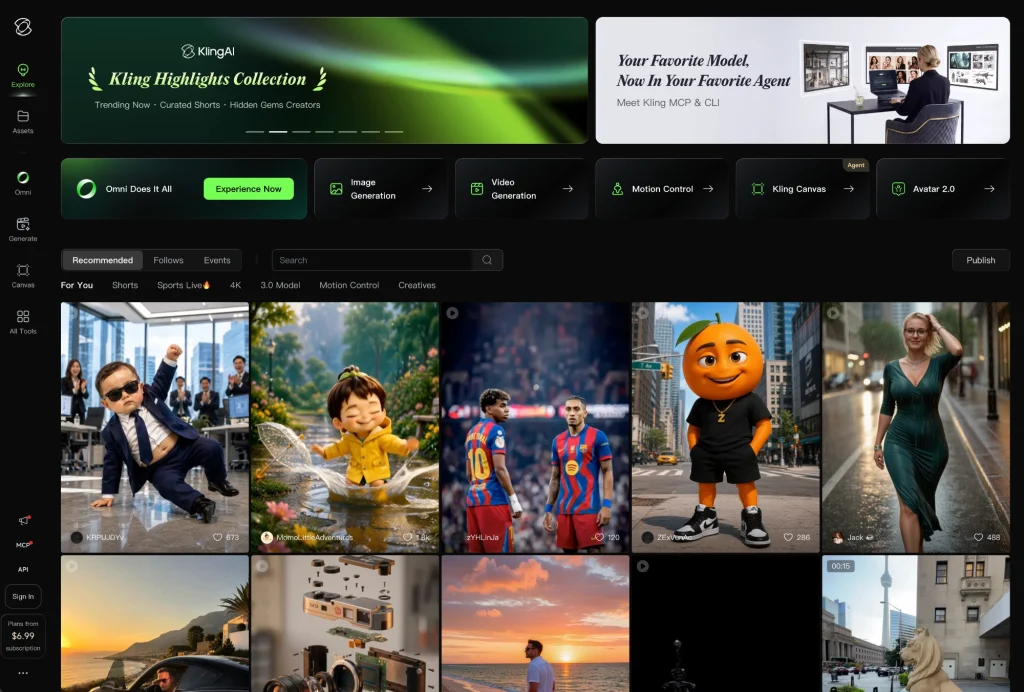This screenshot has width=1024, height=692.
Task: Click the Avatar 2.0 card icon
Action: click(898, 189)
